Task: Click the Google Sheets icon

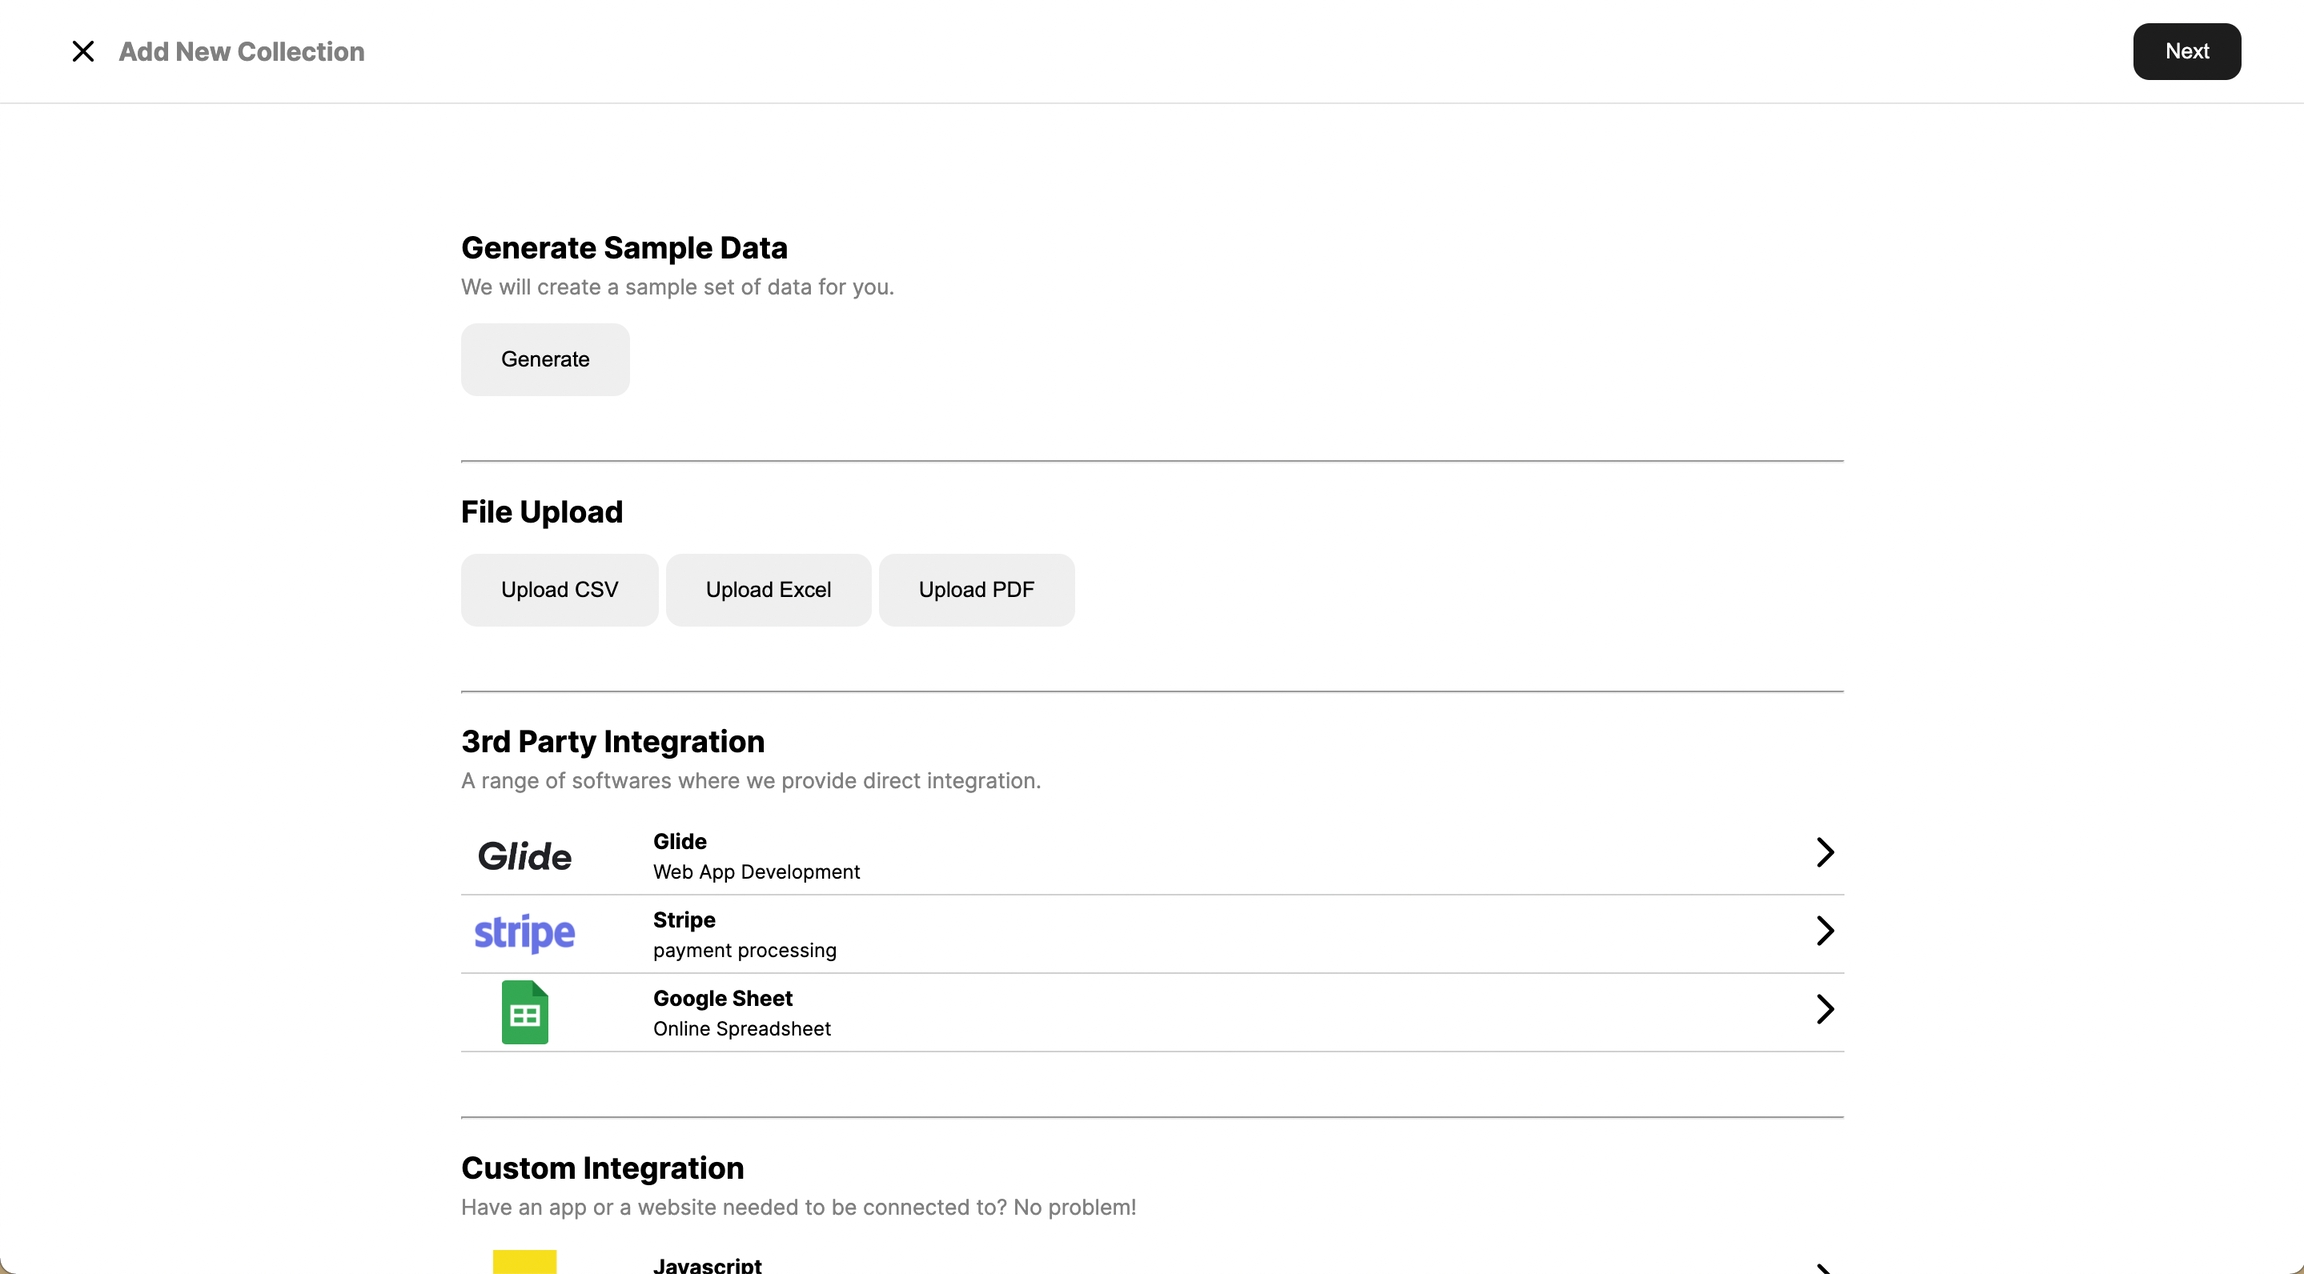Action: coord(525,1012)
